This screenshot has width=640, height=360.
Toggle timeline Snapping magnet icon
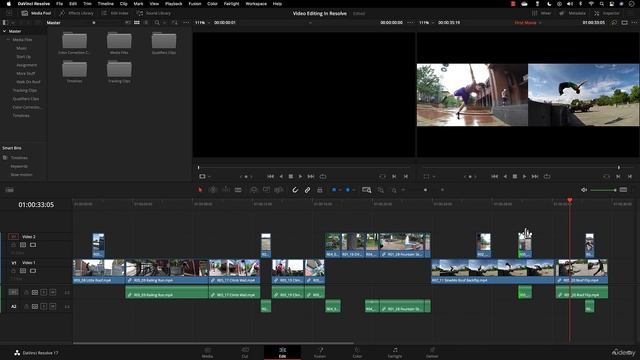pos(295,190)
